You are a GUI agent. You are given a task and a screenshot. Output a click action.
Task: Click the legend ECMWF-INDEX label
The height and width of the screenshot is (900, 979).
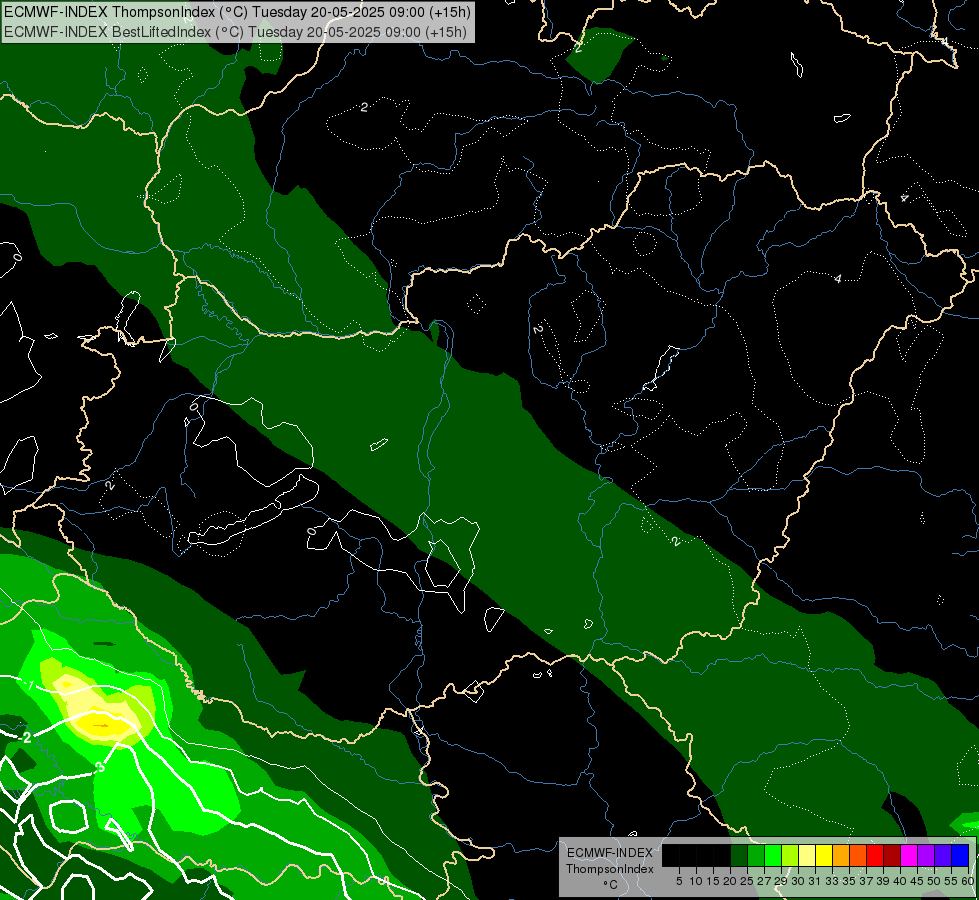(610, 853)
